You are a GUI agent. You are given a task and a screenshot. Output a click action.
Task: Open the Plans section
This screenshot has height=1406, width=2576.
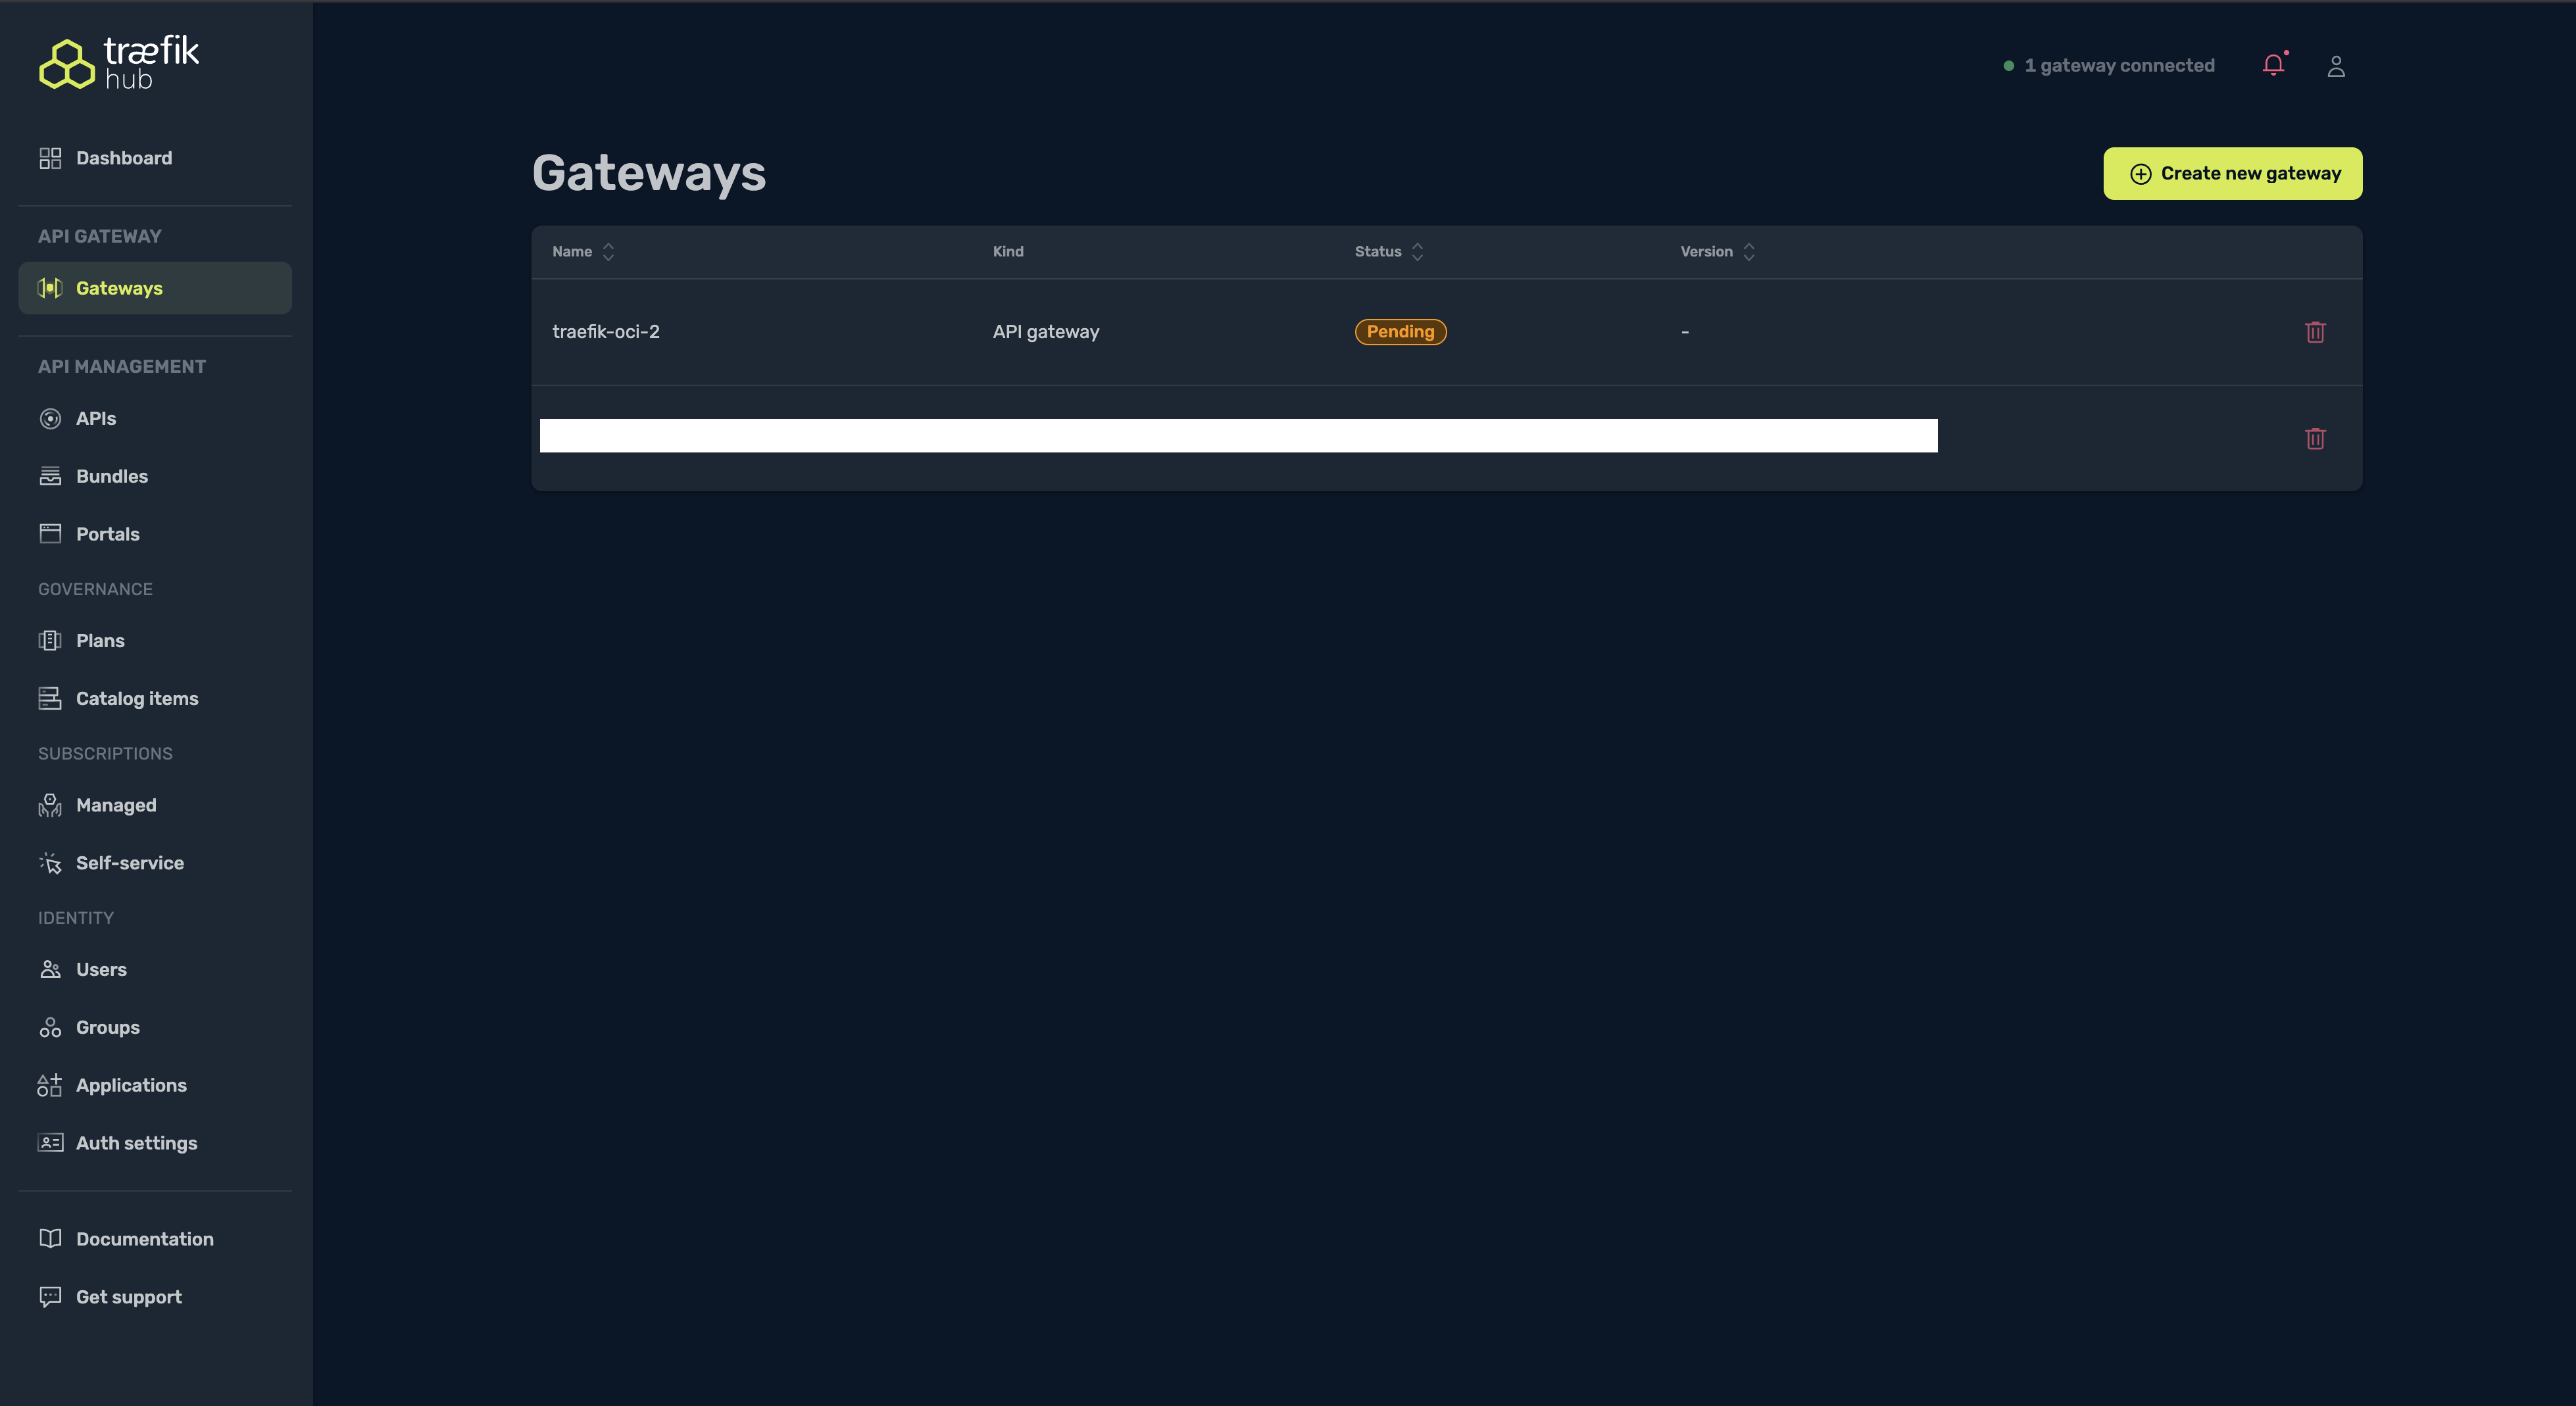point(100,641)
